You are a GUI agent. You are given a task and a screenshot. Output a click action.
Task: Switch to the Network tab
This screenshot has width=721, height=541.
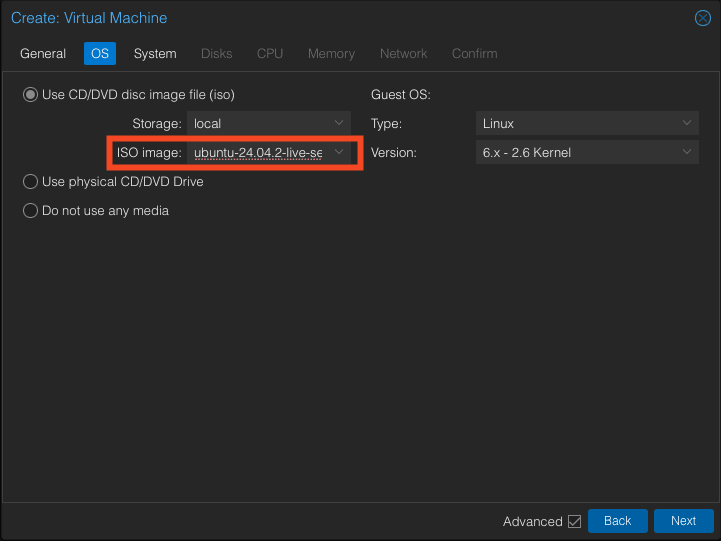tap(403, 54)
